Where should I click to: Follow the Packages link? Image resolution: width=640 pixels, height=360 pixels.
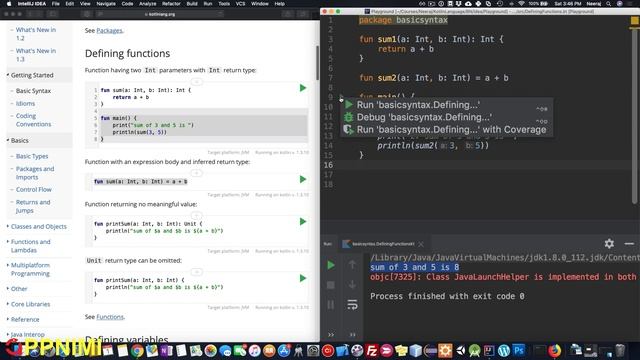(109, 31)
